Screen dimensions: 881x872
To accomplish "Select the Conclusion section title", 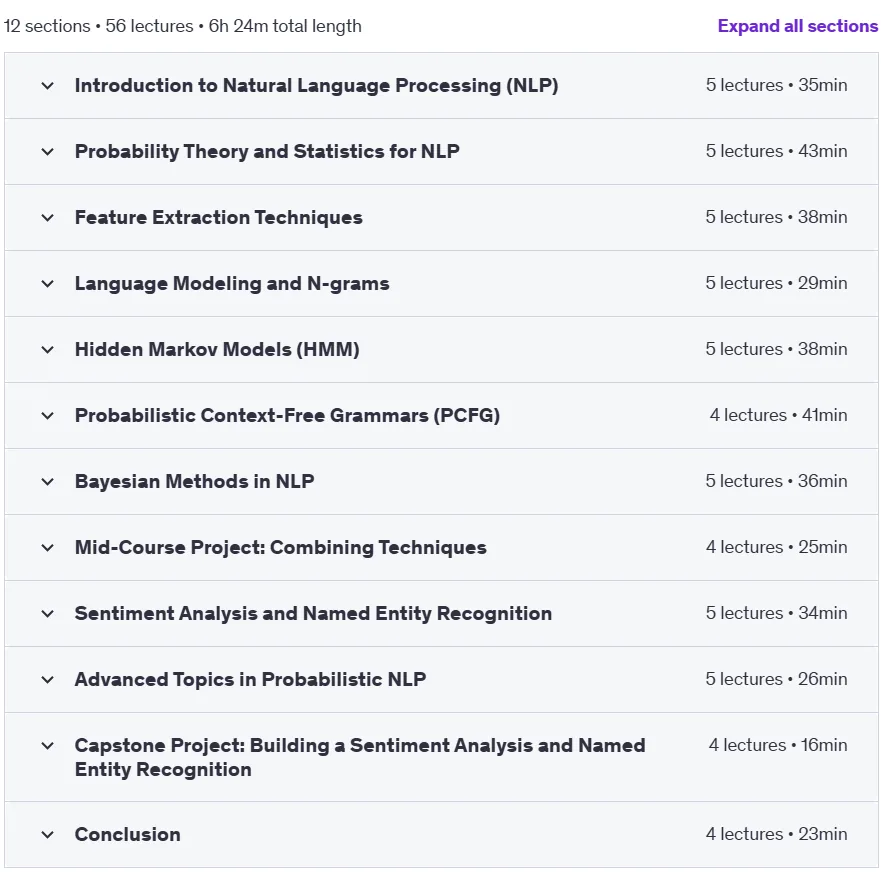I will pos(128,834).
